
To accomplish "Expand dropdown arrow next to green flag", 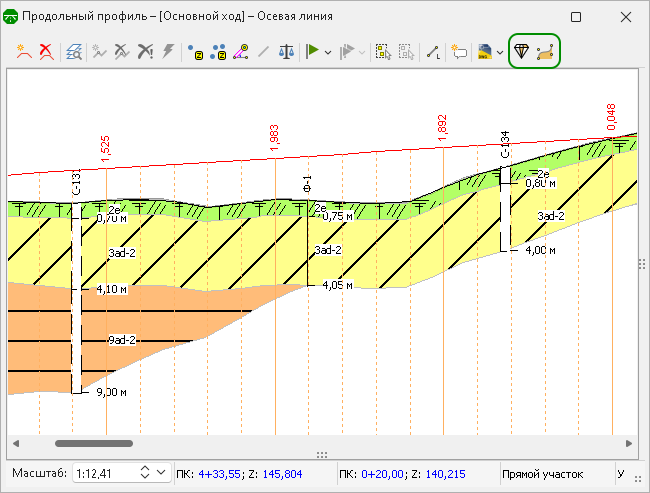I will click(328, 52).
